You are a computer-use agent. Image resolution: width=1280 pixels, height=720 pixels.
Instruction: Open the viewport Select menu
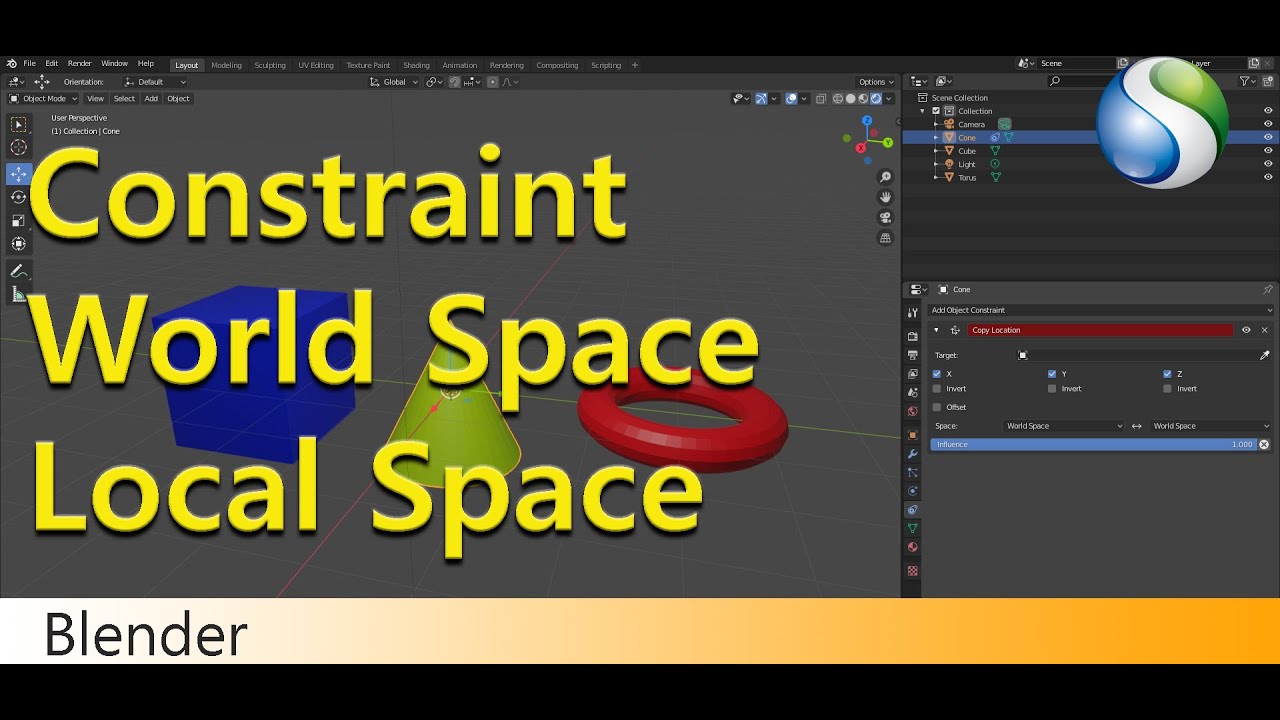(124, 98)
